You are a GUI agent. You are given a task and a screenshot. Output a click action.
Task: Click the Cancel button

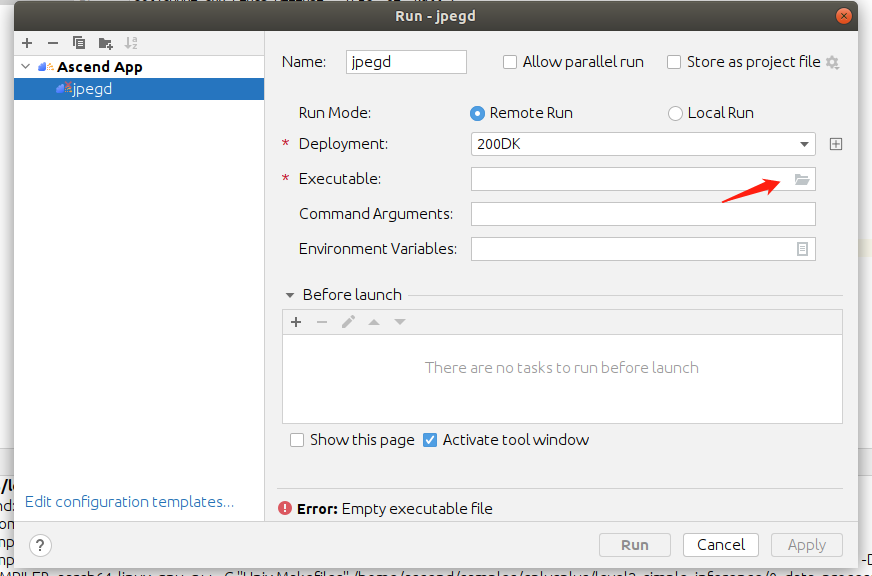tap(721, 545)
